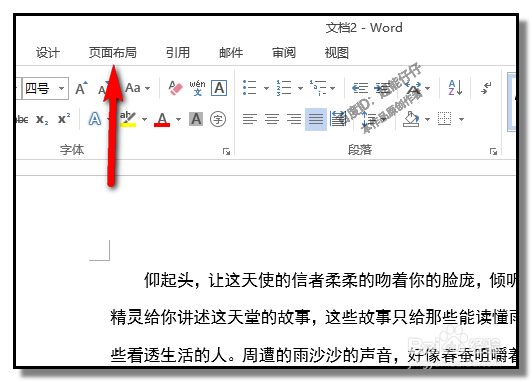Switch to the 页面布局 tab
This screenshot has width=532, height=382.
[113, 53]
